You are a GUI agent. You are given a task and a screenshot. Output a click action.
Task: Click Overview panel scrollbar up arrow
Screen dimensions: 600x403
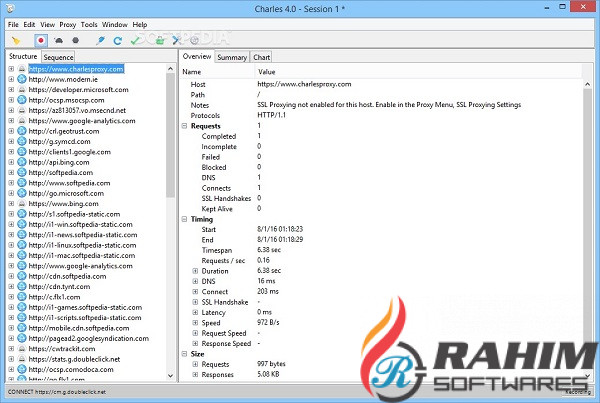point(587,84)
